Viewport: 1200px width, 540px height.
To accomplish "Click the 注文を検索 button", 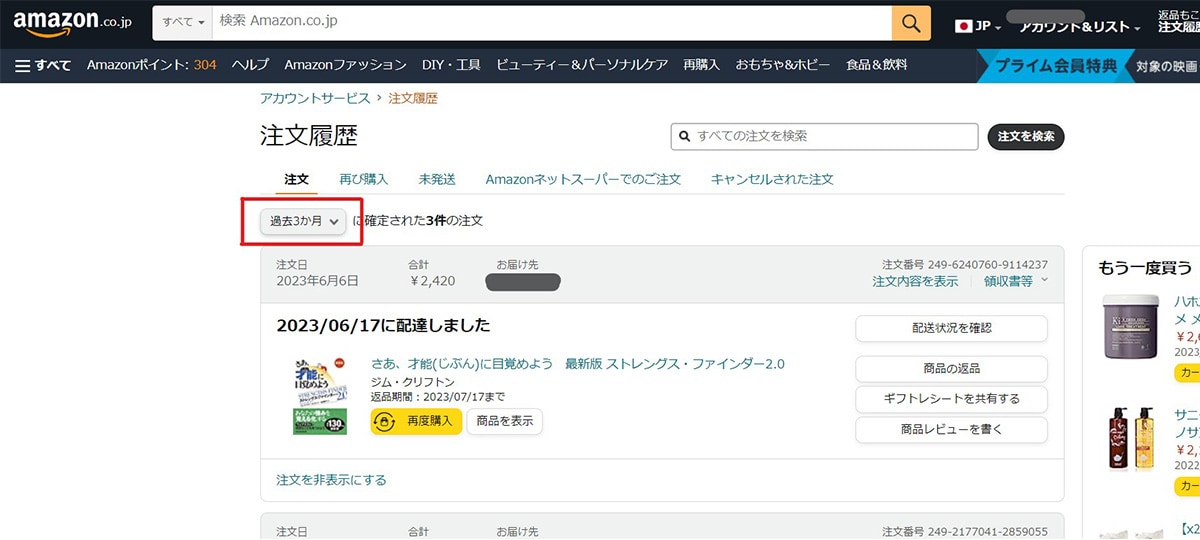I will click(1025, 136).
